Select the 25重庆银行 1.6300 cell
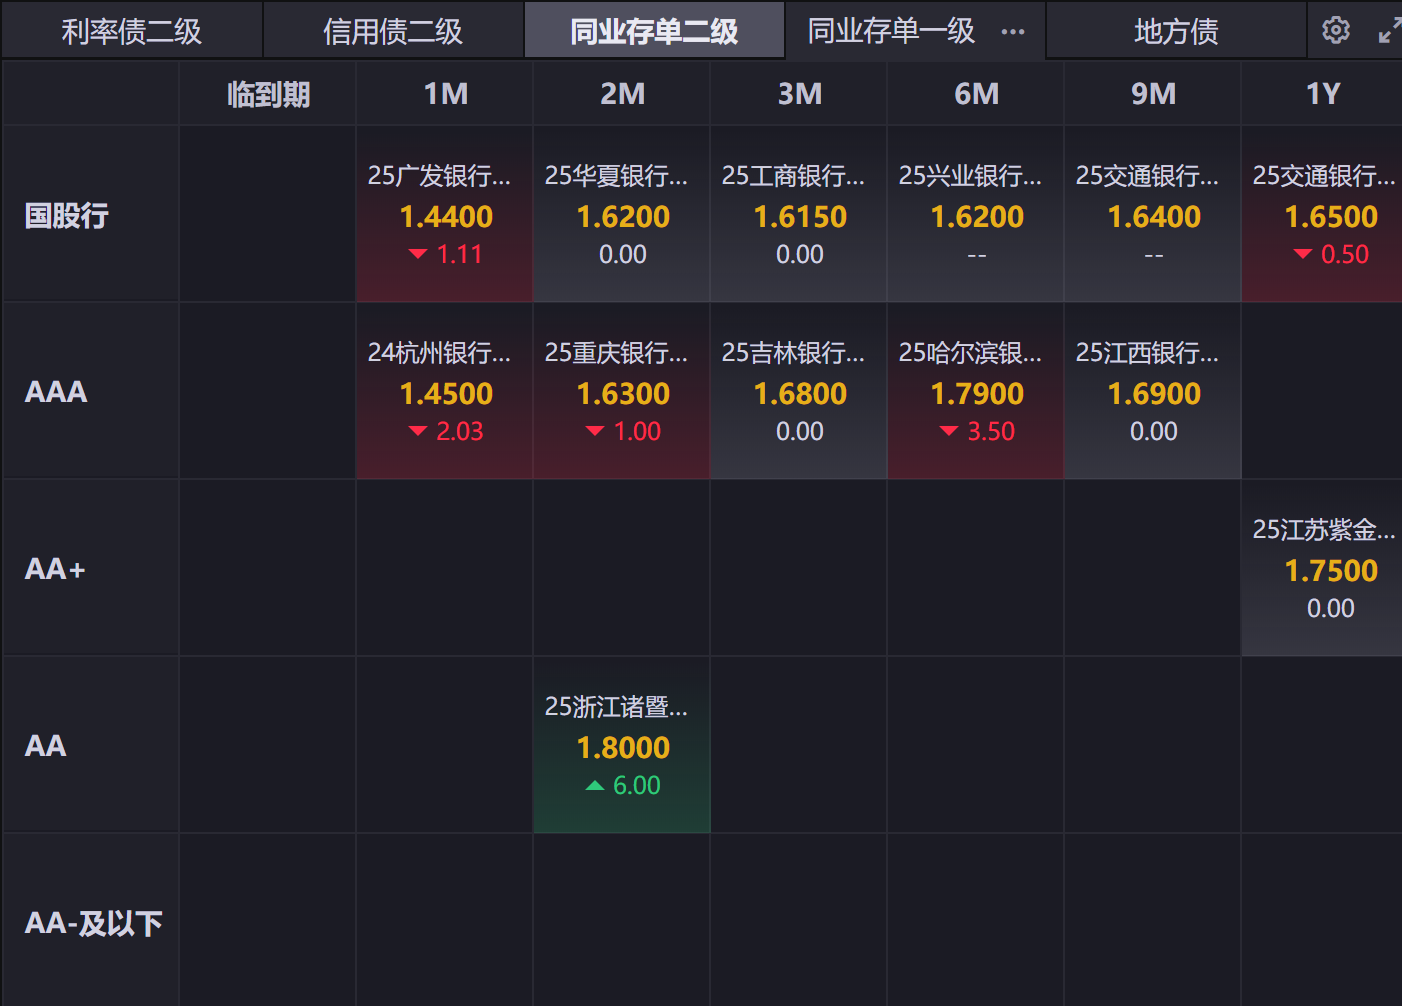 coord(622,392)
